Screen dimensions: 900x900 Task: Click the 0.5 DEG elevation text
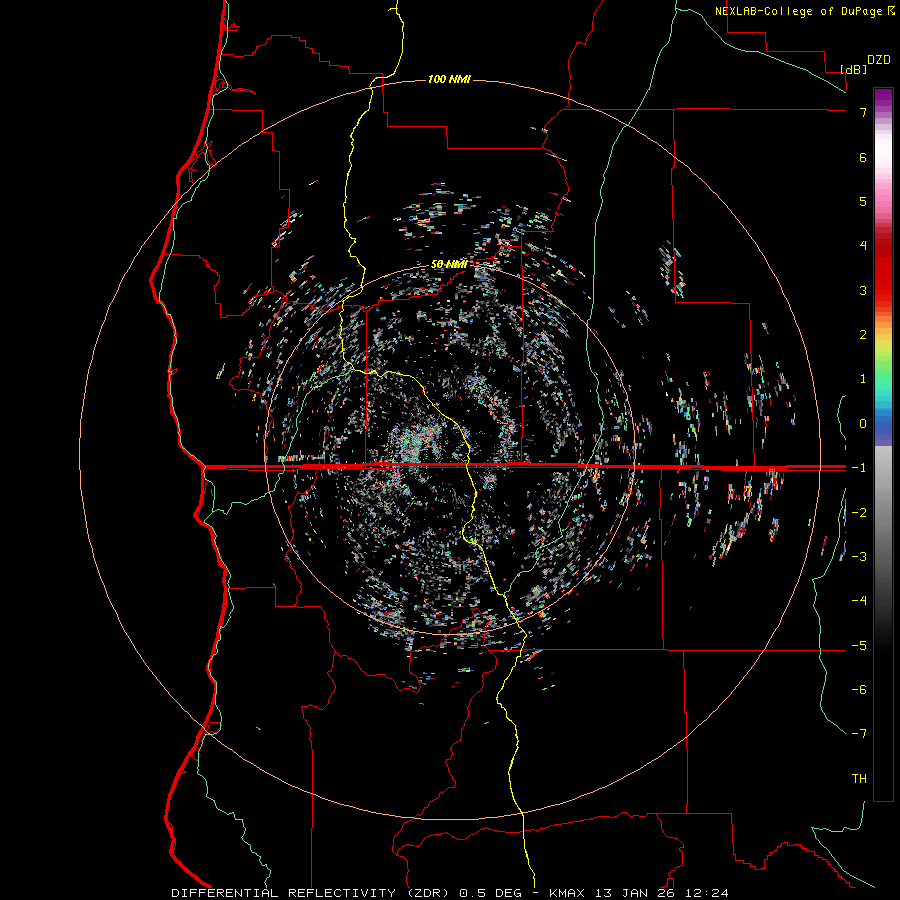click(491, 893)
